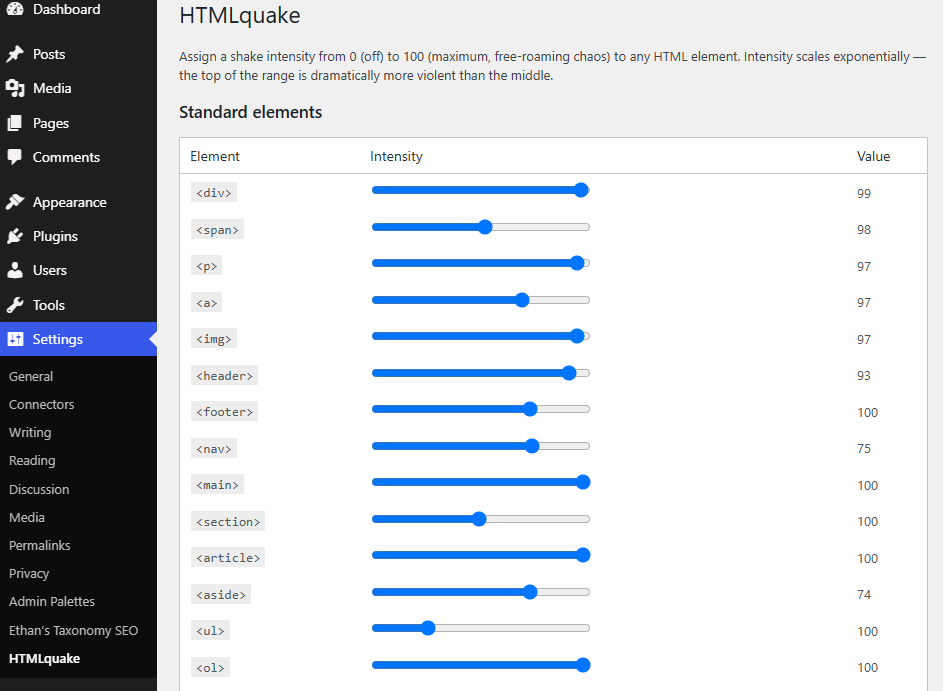Click the <main> intensity slider
This screenshot has width=943, height=691.
481,482
